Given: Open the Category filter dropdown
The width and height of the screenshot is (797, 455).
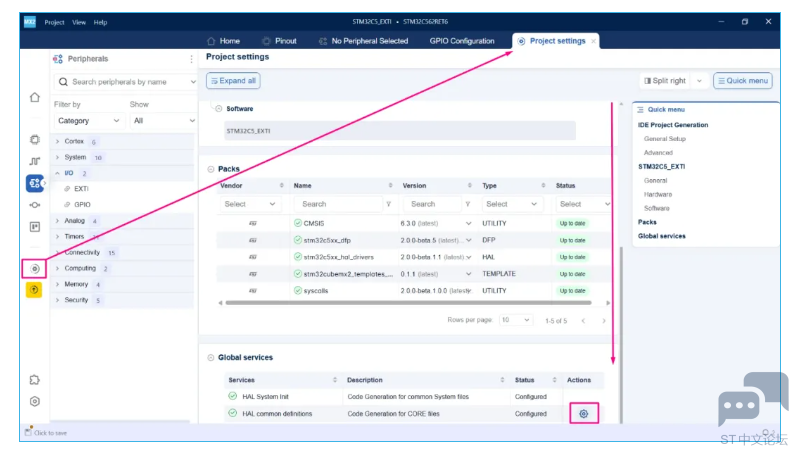Looking at the screenshot, I should pos(88,120).
